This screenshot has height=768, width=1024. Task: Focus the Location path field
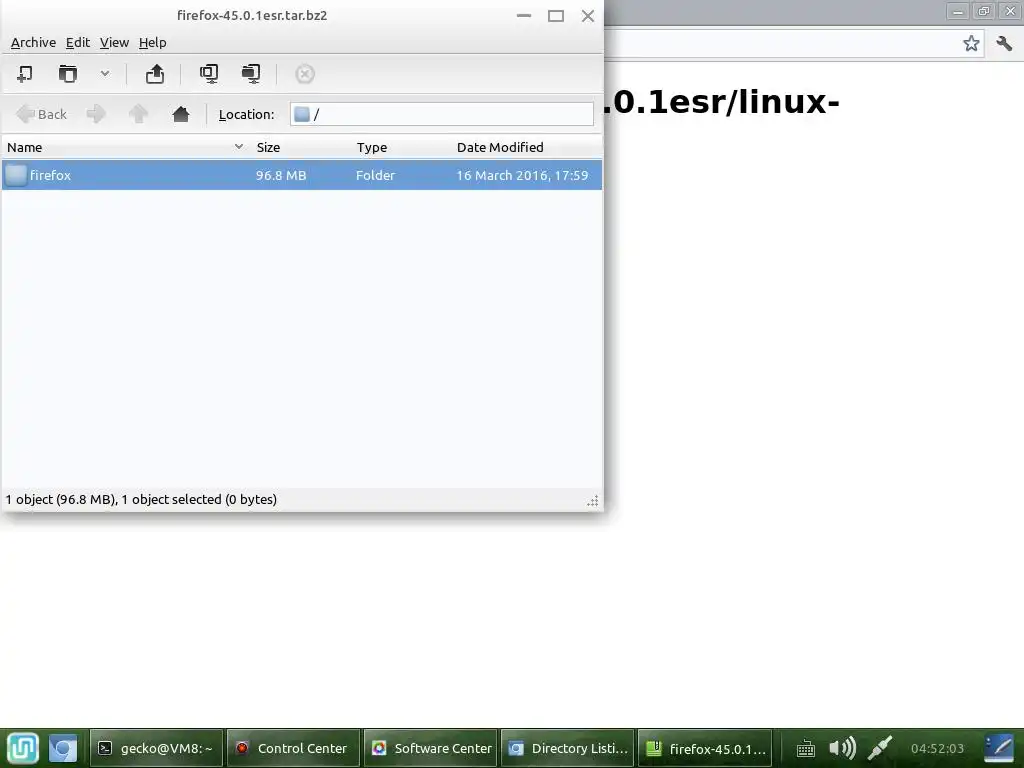442,114
